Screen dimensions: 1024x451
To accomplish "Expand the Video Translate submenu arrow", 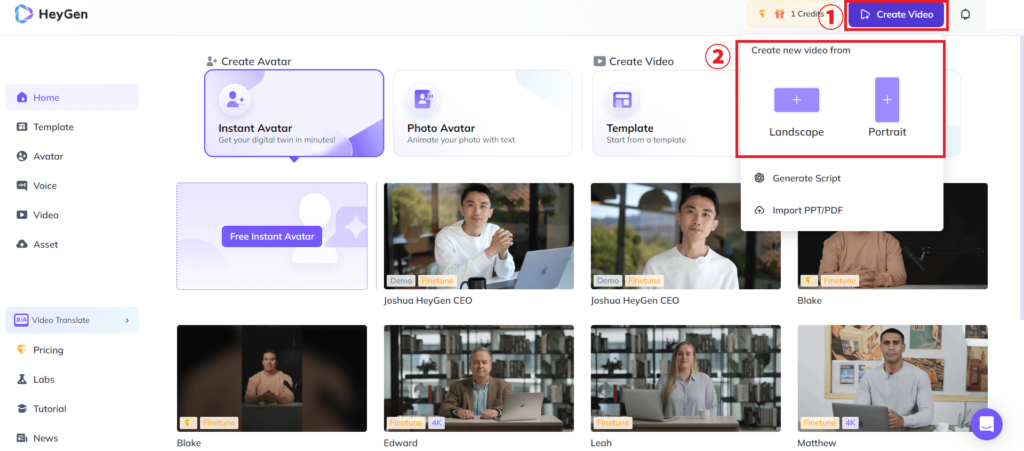I will click(x=127, y=320).
